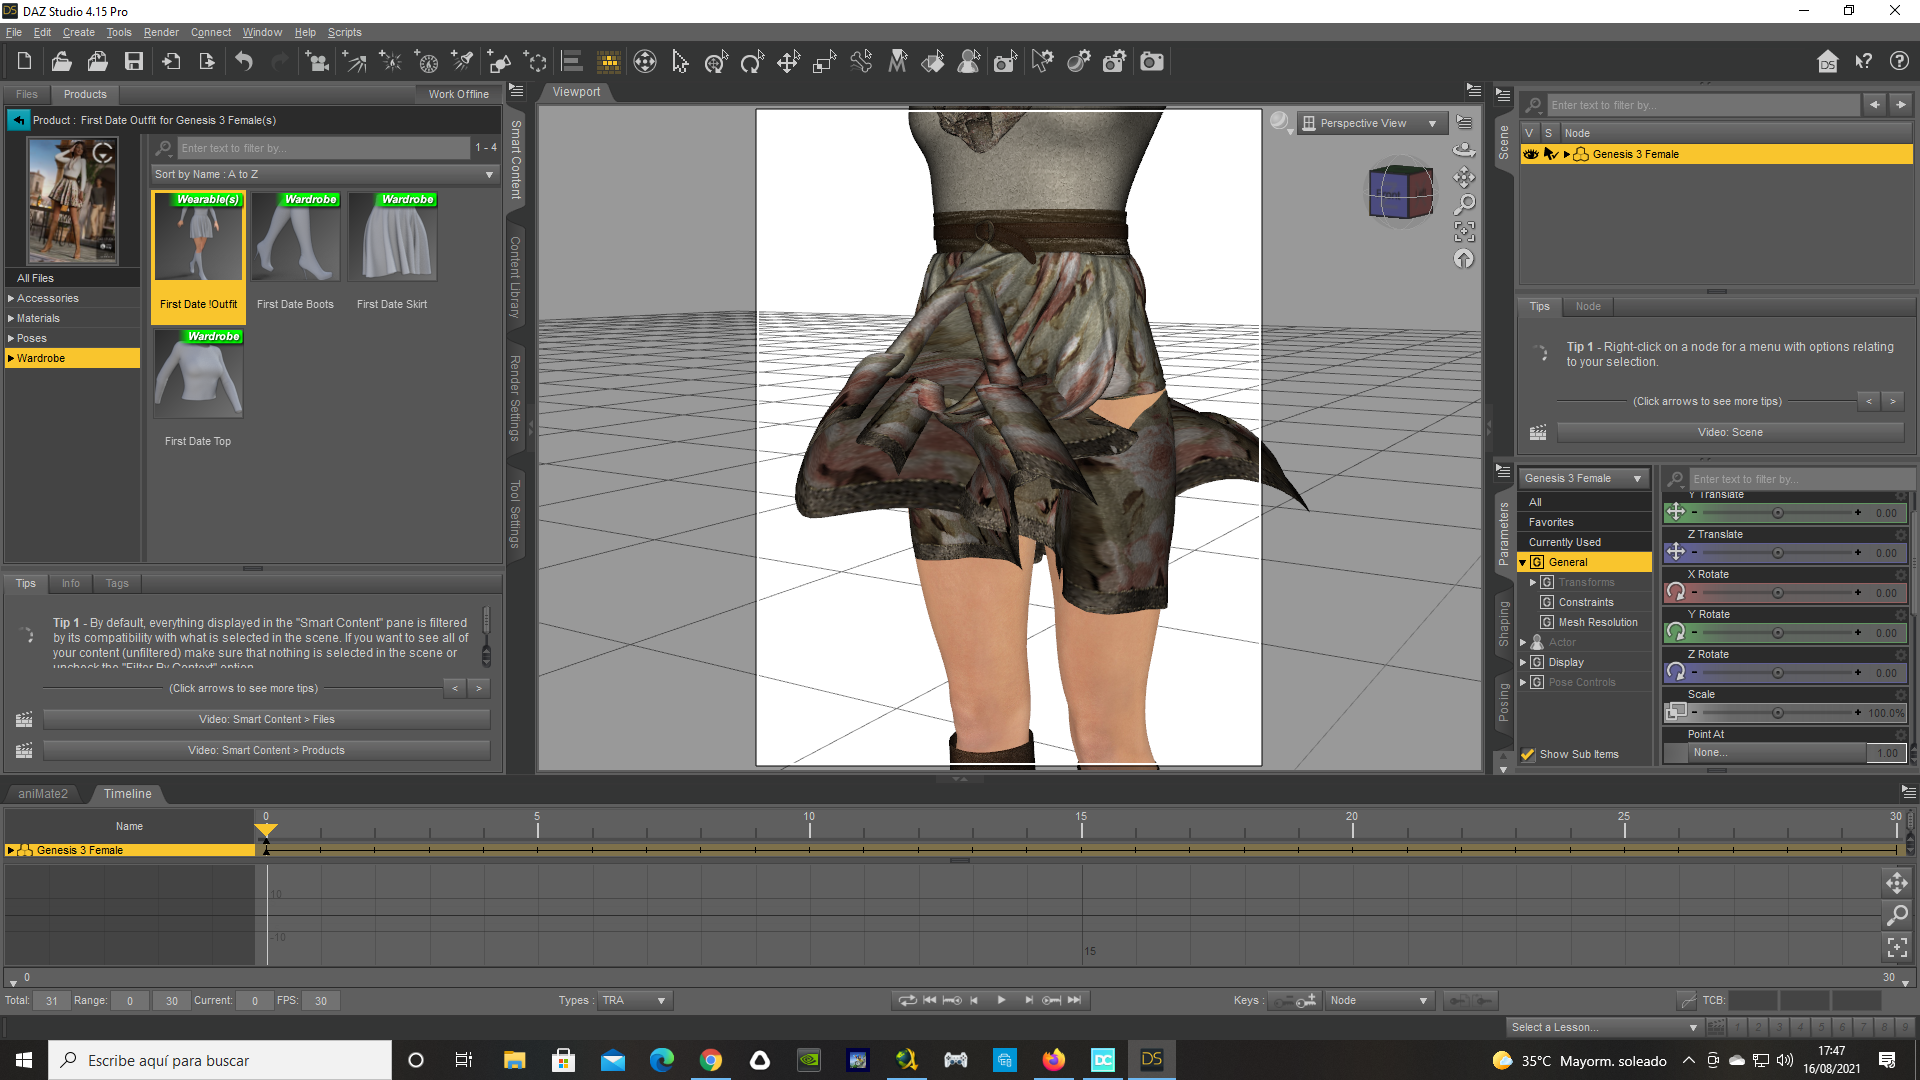The width and height of the screenshot is (1920, 1080).
Task: Open File Explorer from the taskbar
Action: (514, 1060)
